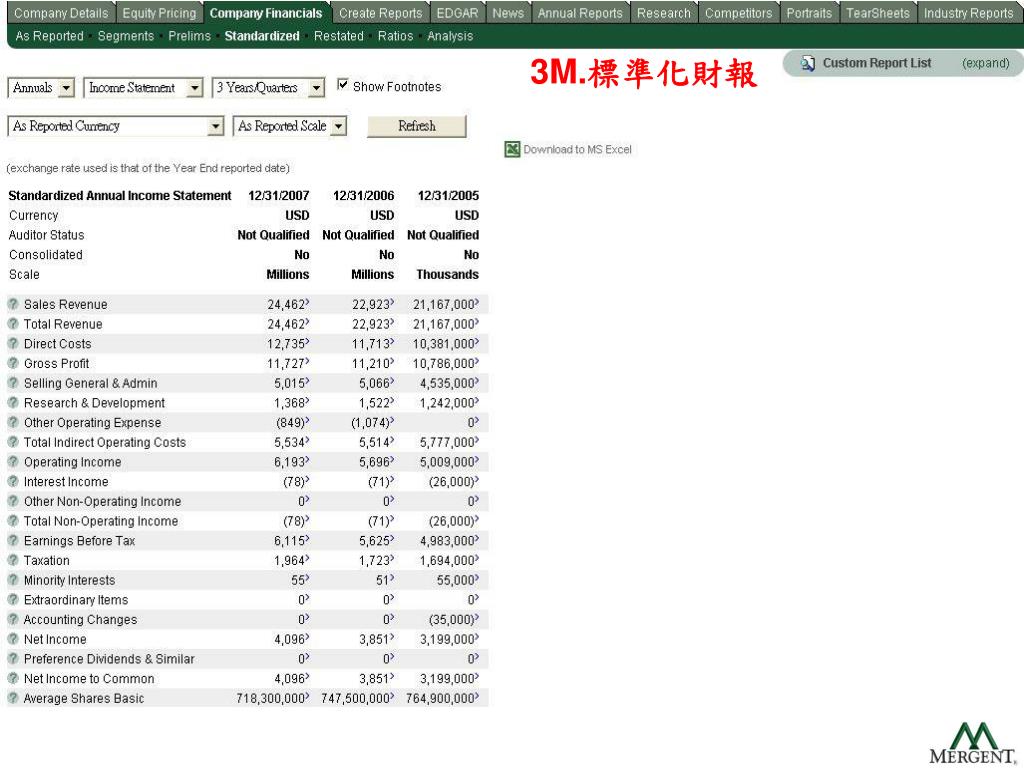
Task: Click help icon beside Taxation
Action: pos(12,560)
